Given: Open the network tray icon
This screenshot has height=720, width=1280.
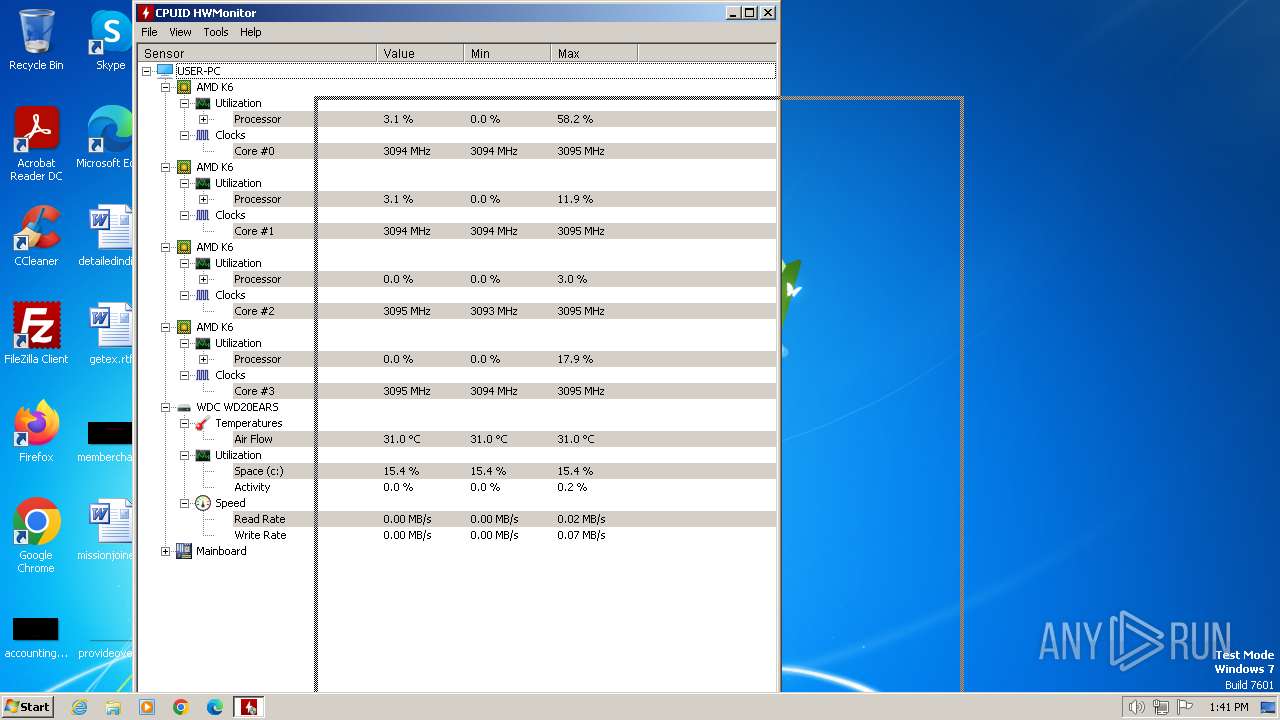Looking at the screenshot, I should tap(1161, 707).
